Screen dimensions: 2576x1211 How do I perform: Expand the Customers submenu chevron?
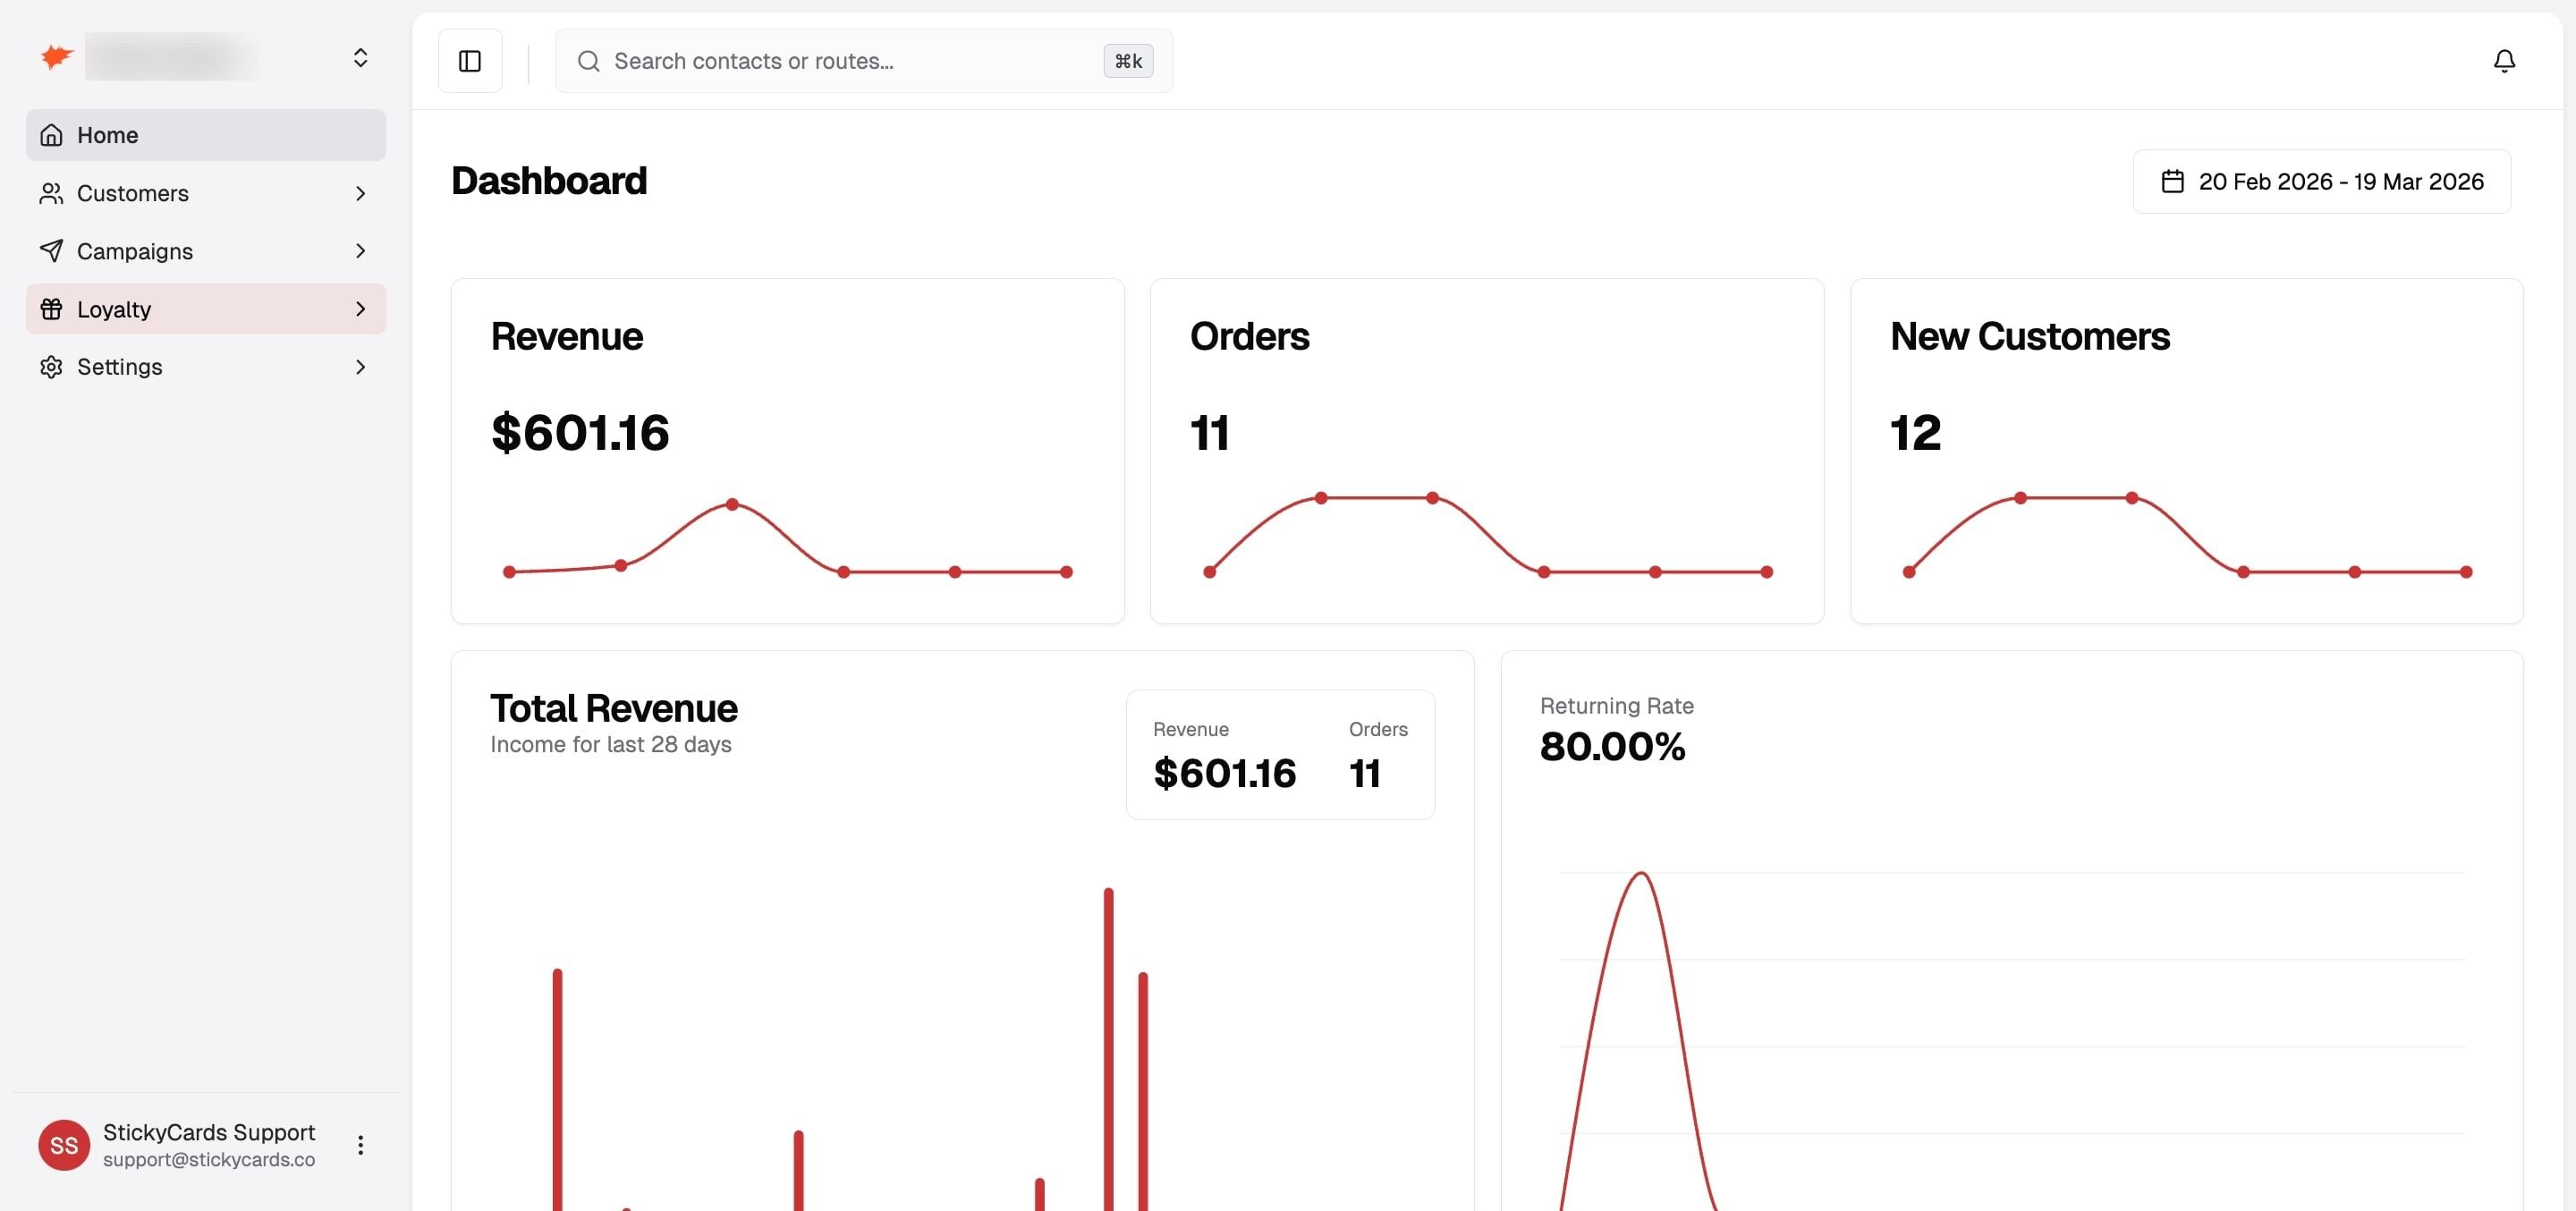[360, 193]
